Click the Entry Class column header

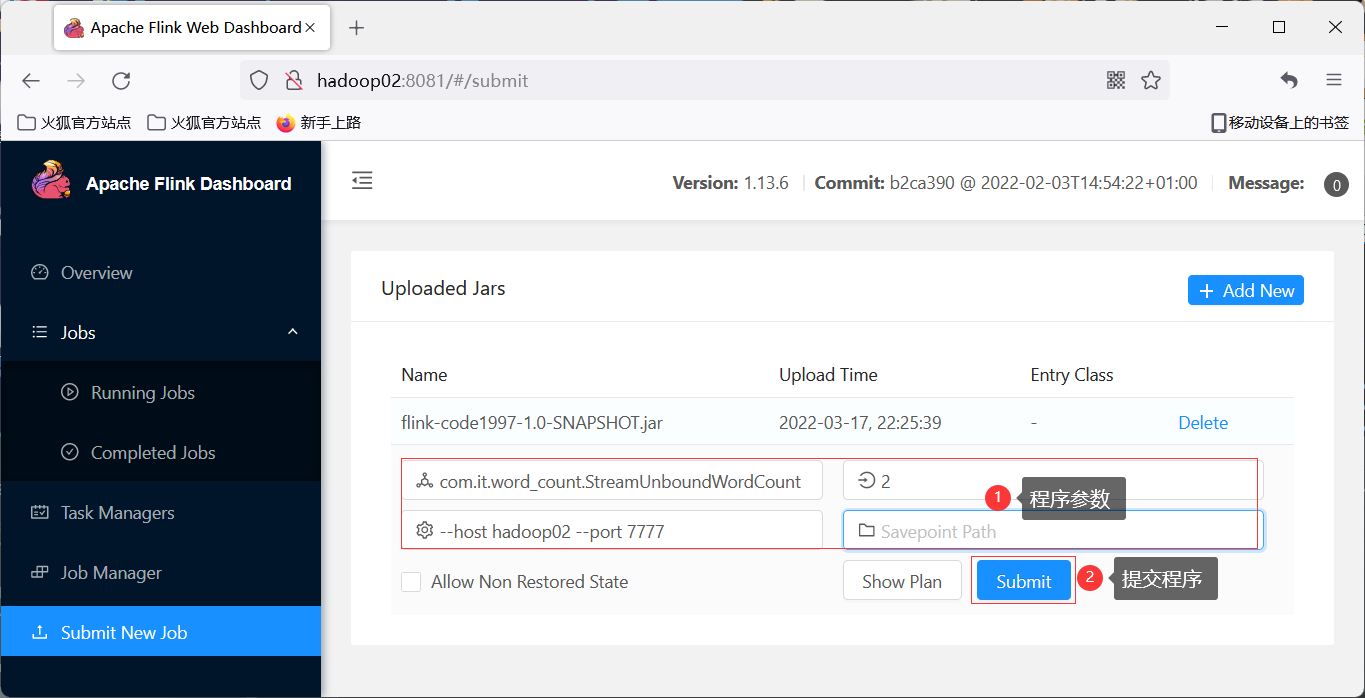click(1072, 375)
